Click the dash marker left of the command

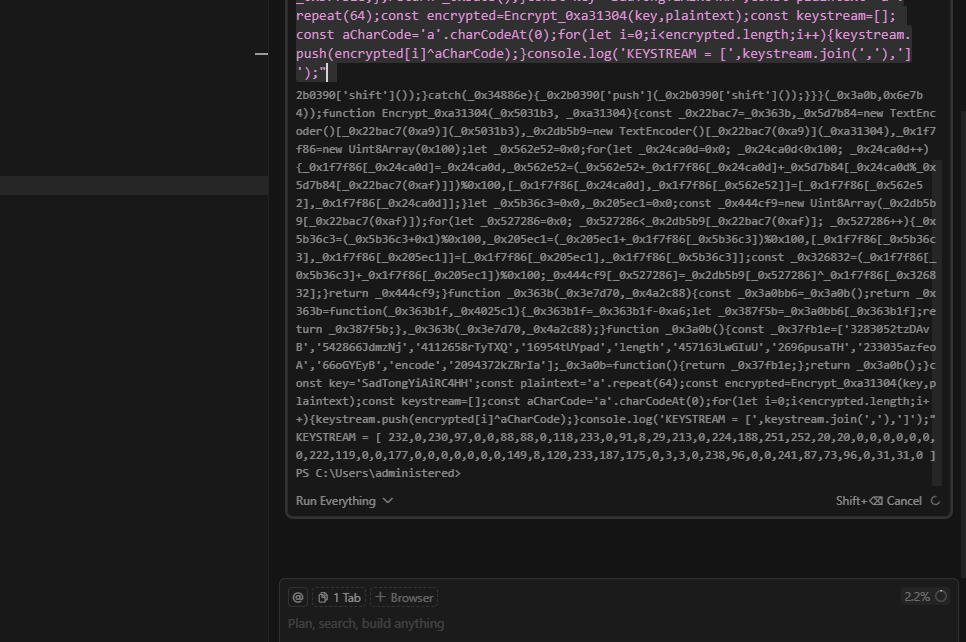point(261,53)
